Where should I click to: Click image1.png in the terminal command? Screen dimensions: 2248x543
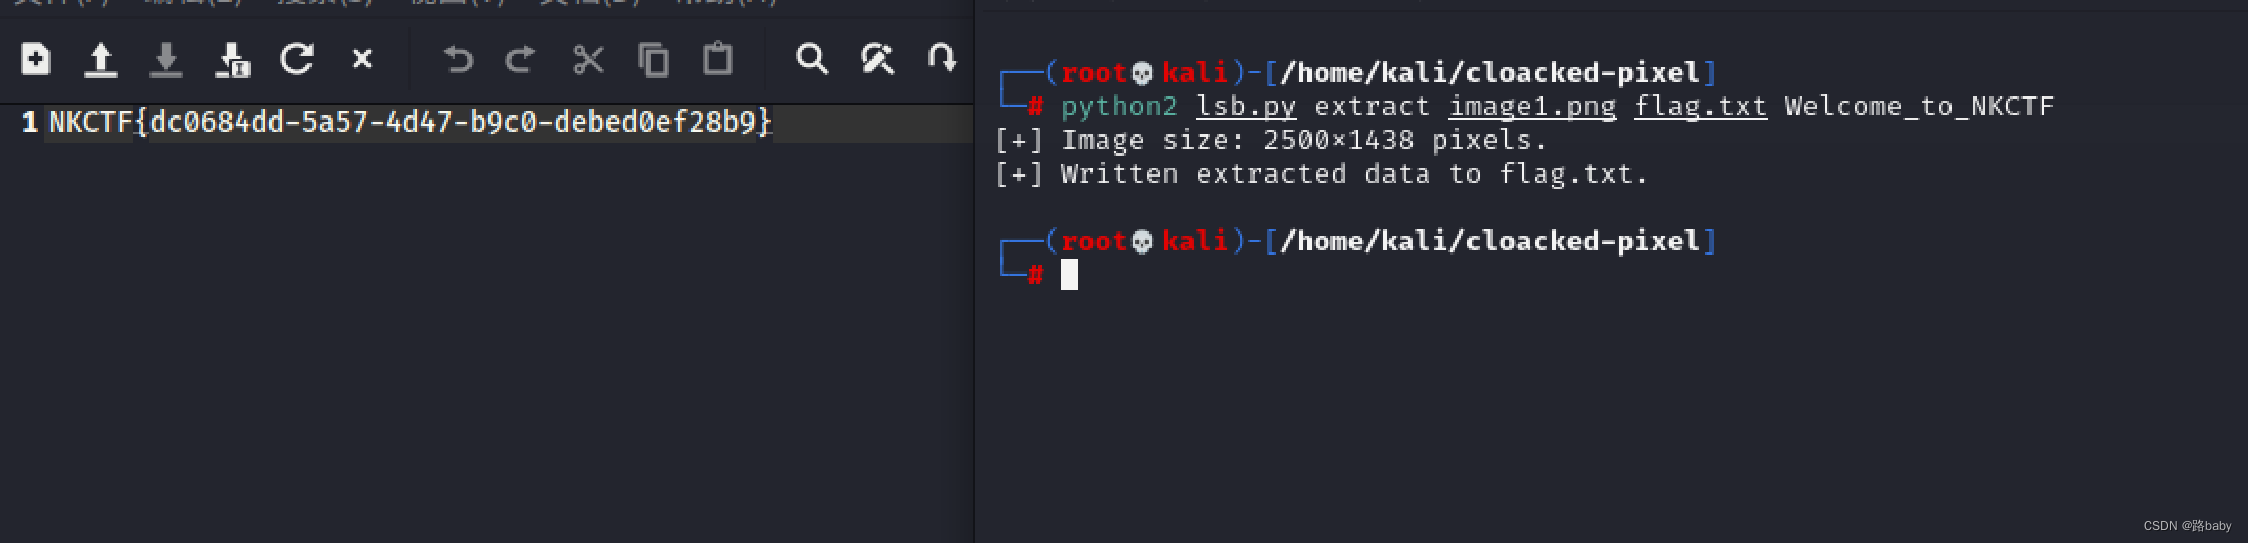pos(1532,107)
